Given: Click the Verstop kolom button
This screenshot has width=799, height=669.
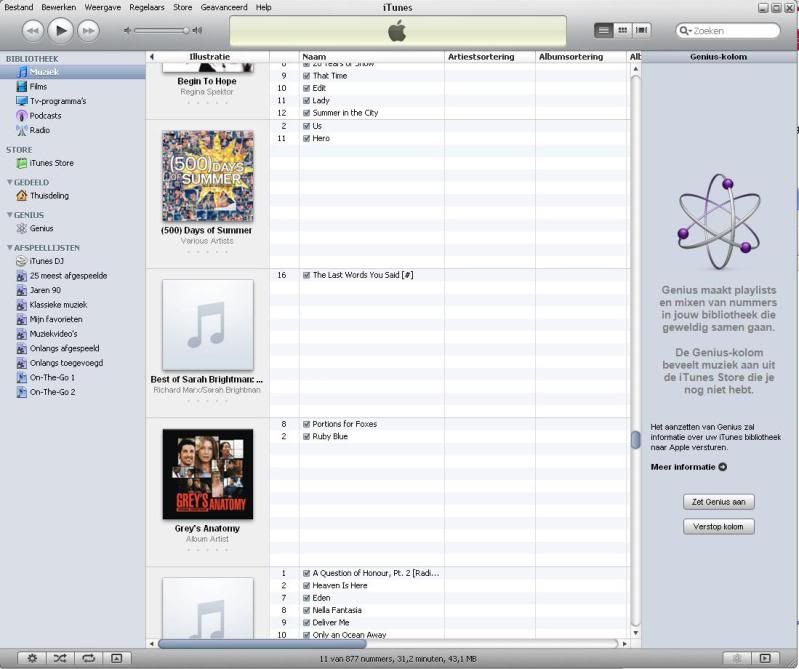Looking at the screenshot, I should 718,527.
